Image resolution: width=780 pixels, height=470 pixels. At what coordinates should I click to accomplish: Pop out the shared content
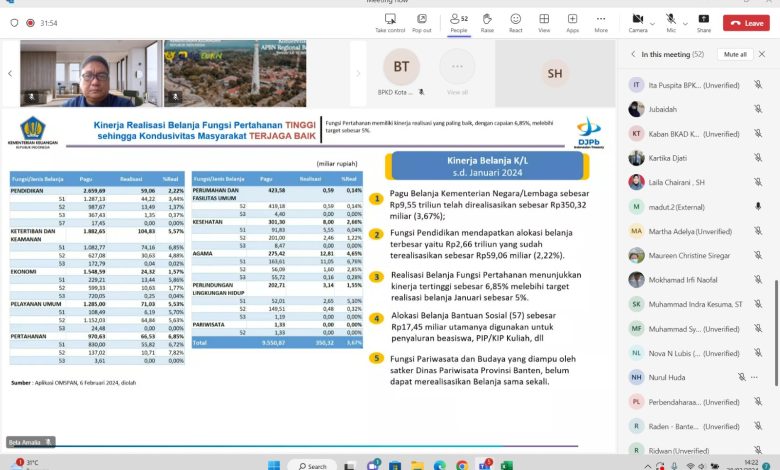[x=422, y=21]
